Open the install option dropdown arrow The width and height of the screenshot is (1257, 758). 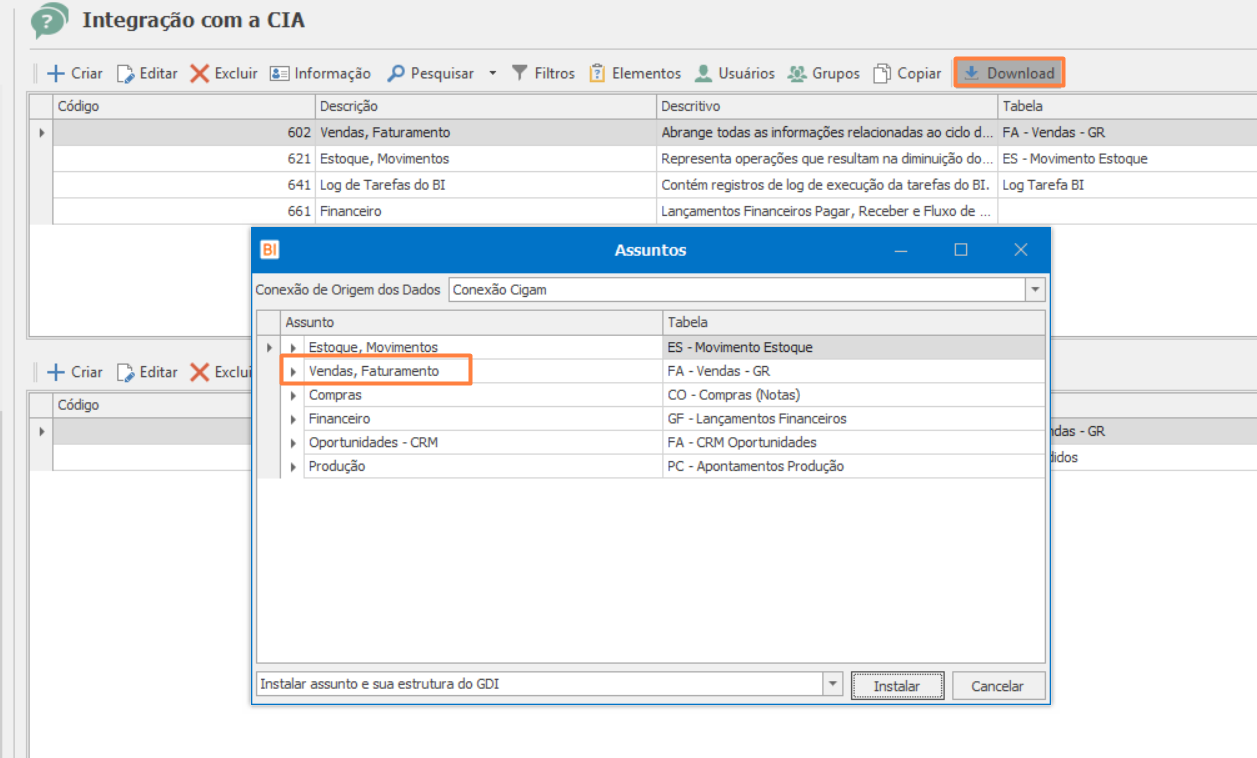click(x=833, y=684)
